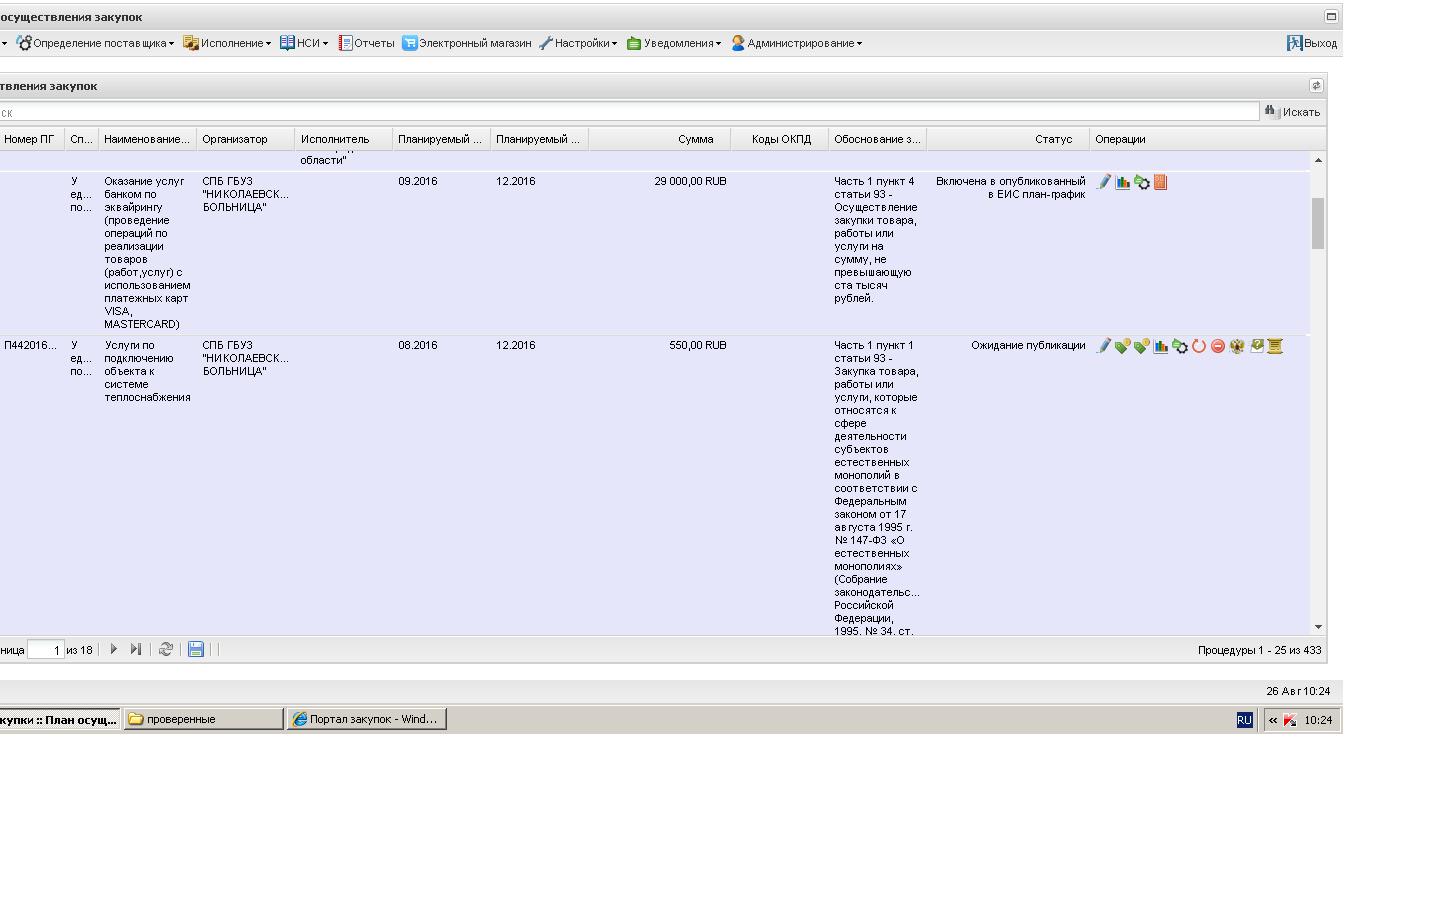This screenshot has width=1440, height=900.
Task: Sort by Исполнитель column header
Action: tap(343, 139)
